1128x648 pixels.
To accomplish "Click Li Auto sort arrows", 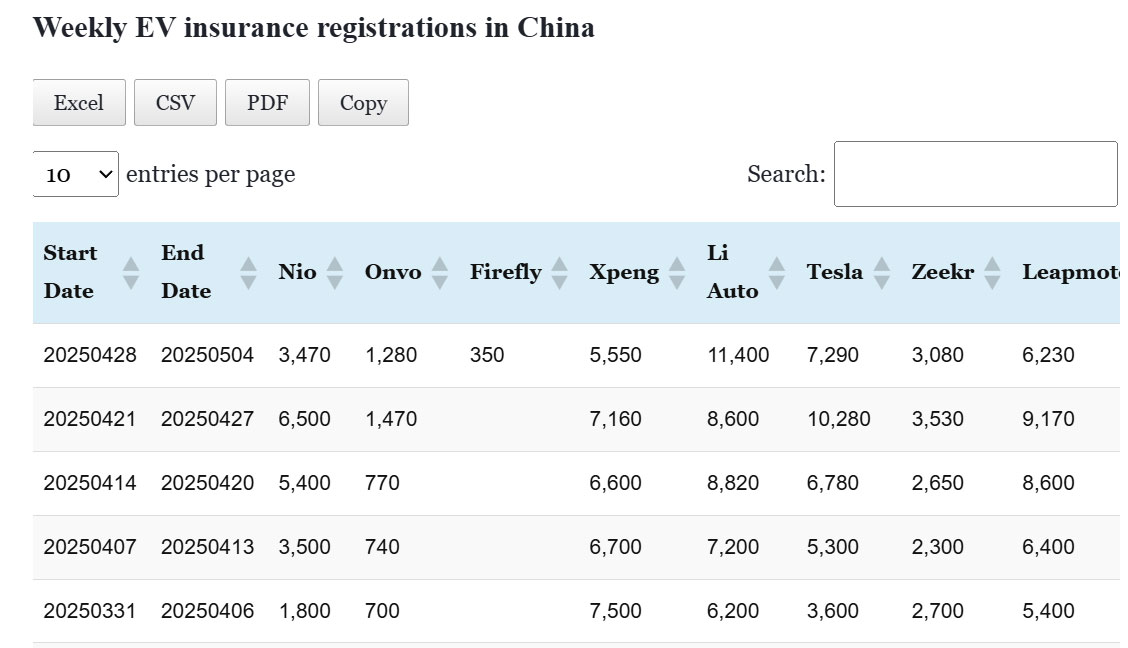I will 776,272.
